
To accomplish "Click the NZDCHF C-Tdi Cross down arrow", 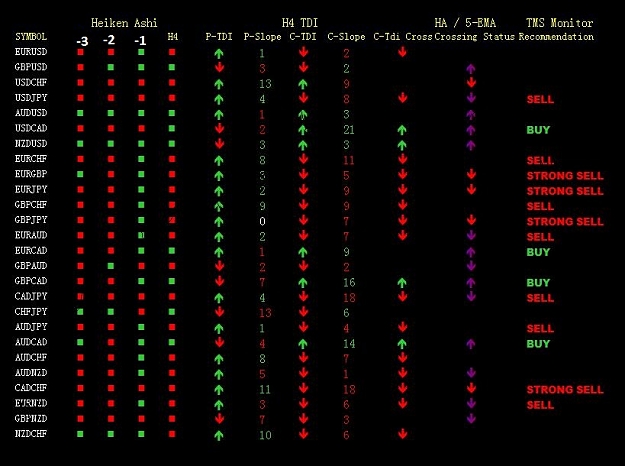I will point(403,434).
